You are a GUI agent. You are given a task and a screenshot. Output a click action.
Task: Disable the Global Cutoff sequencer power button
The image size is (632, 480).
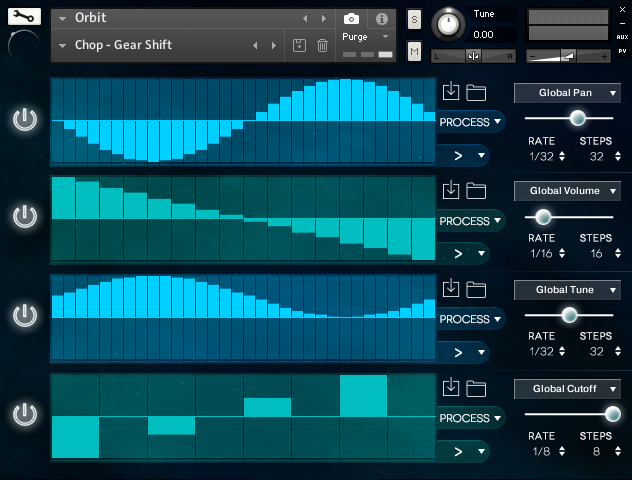click(x=25, y=414)
